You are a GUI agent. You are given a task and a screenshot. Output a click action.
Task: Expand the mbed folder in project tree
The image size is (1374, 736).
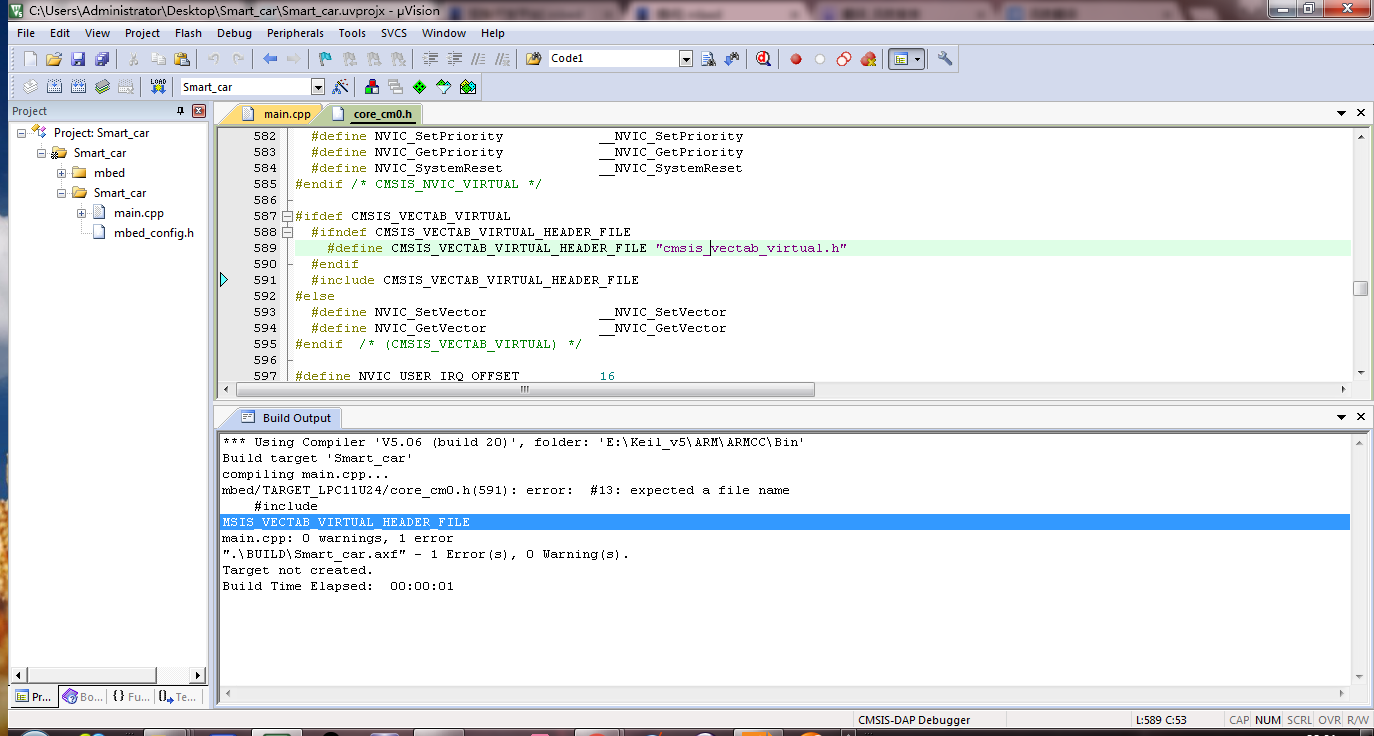point(62,173)
